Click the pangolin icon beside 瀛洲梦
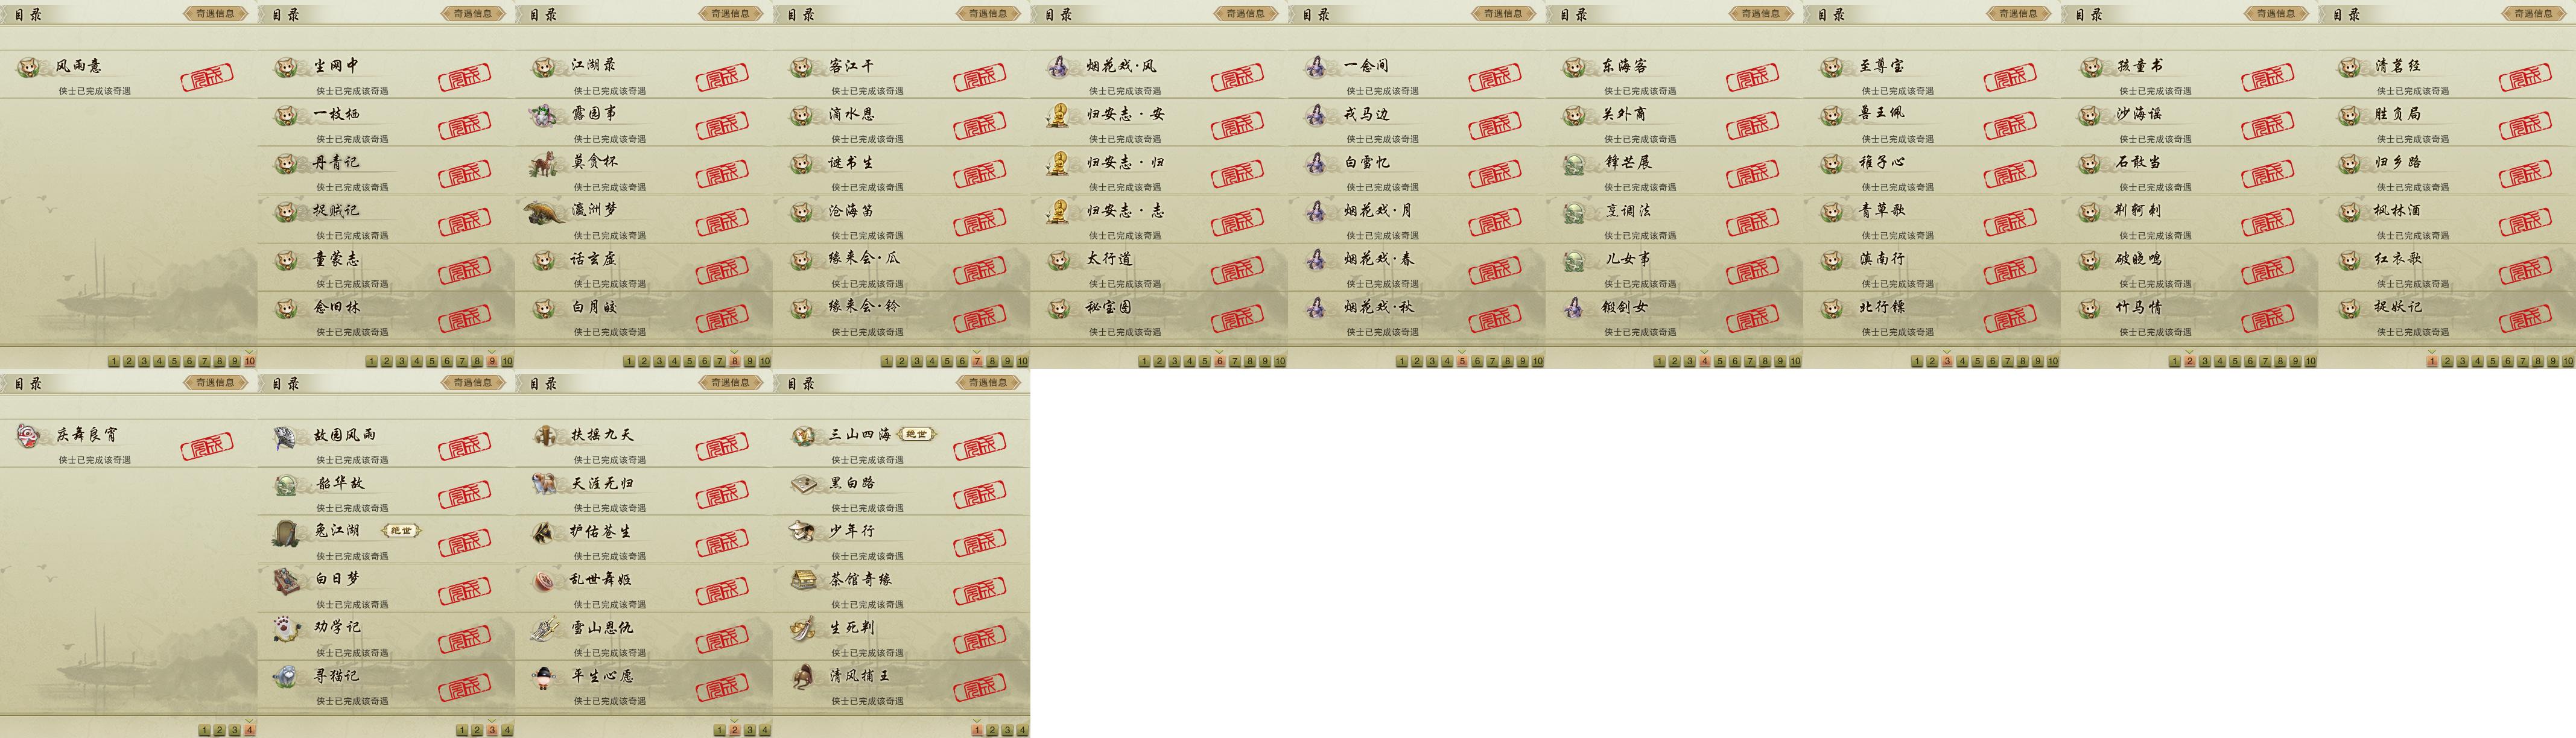The width and height of the screenshot is (2576, 738). (544, 212)
